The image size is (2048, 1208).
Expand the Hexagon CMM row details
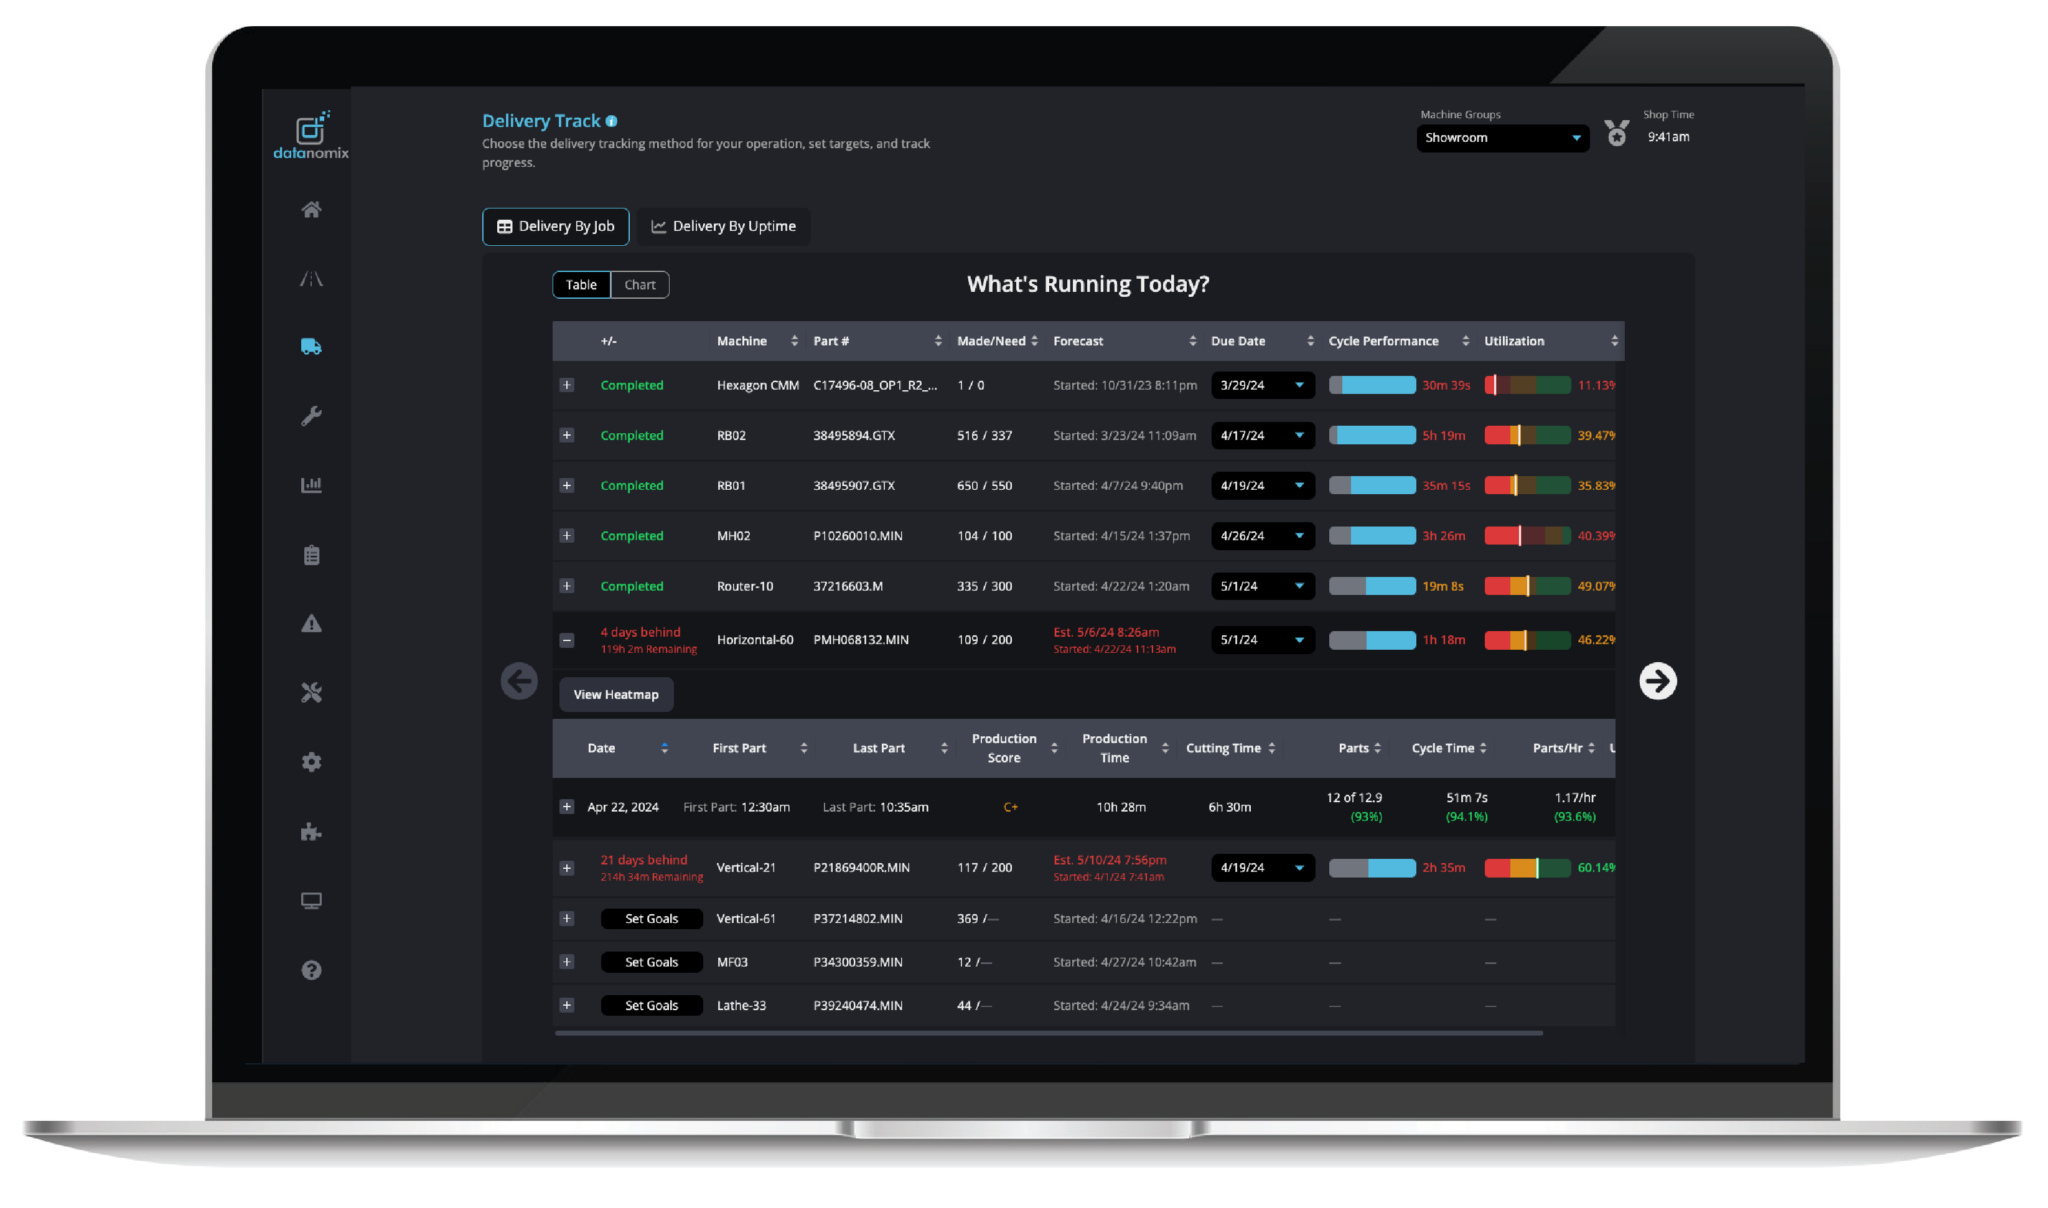point(566,385)
